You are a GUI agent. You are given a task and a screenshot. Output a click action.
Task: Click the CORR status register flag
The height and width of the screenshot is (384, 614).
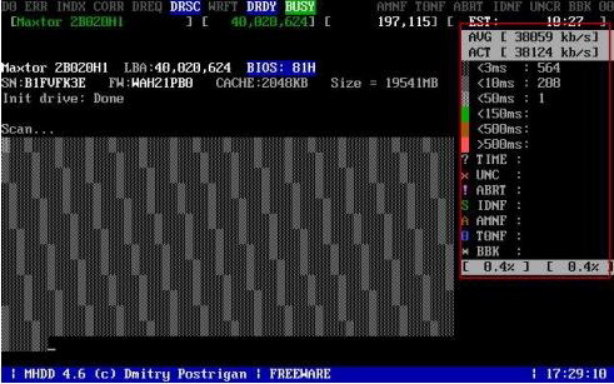coord(108,7)
